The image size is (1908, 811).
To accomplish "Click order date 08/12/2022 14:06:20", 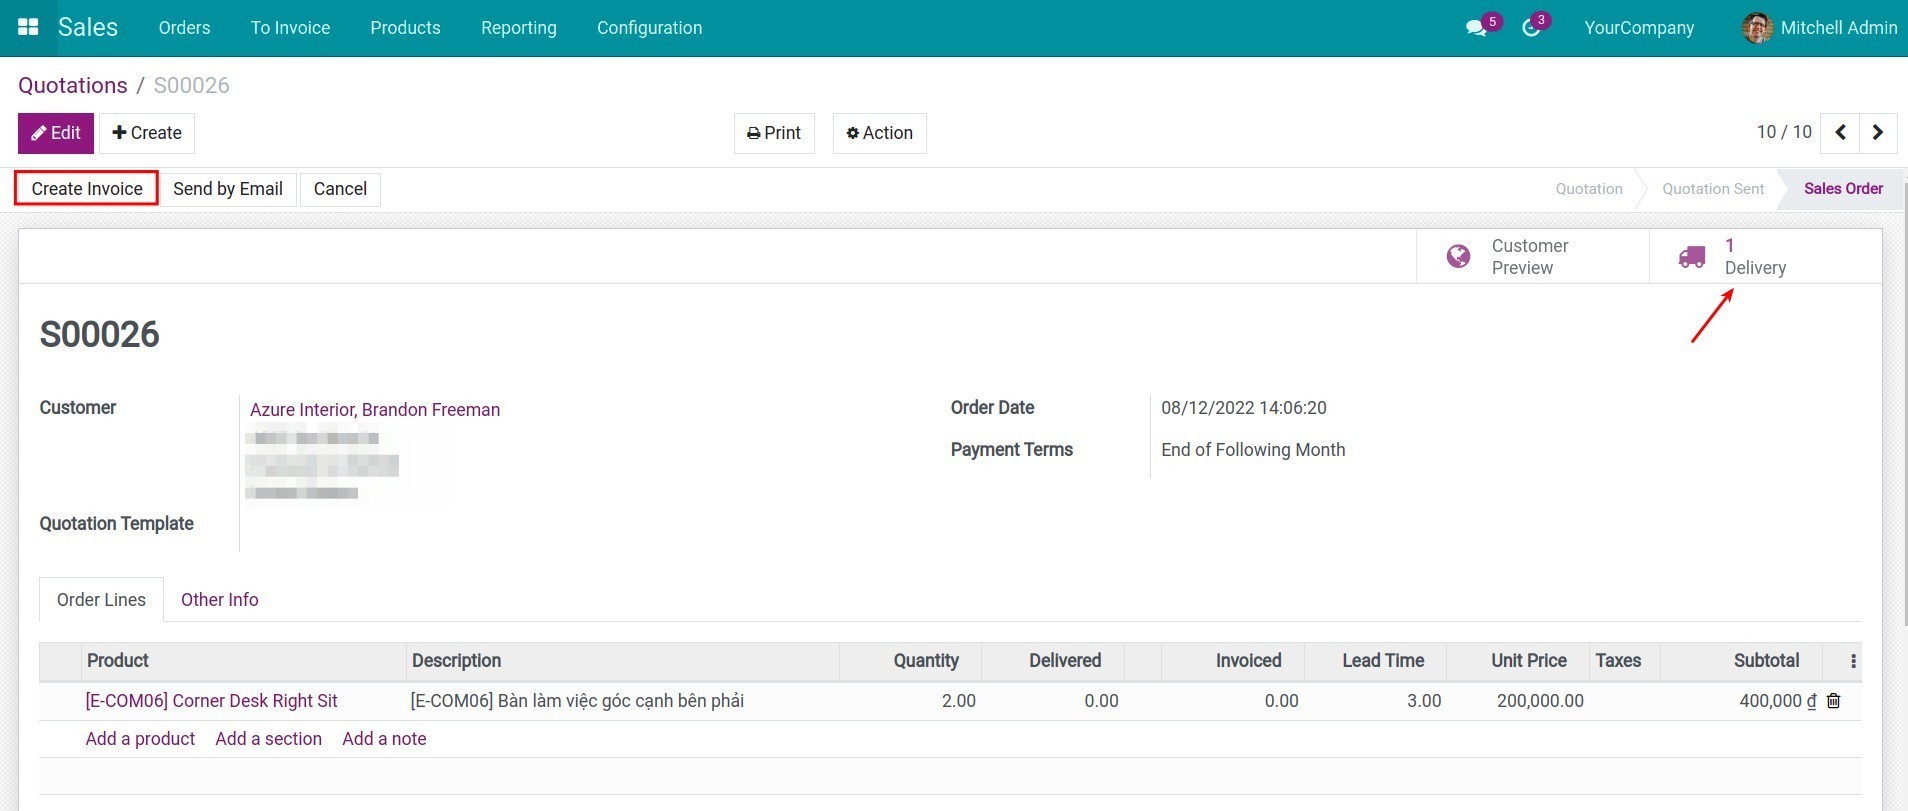I will [x=1243, y=408].
